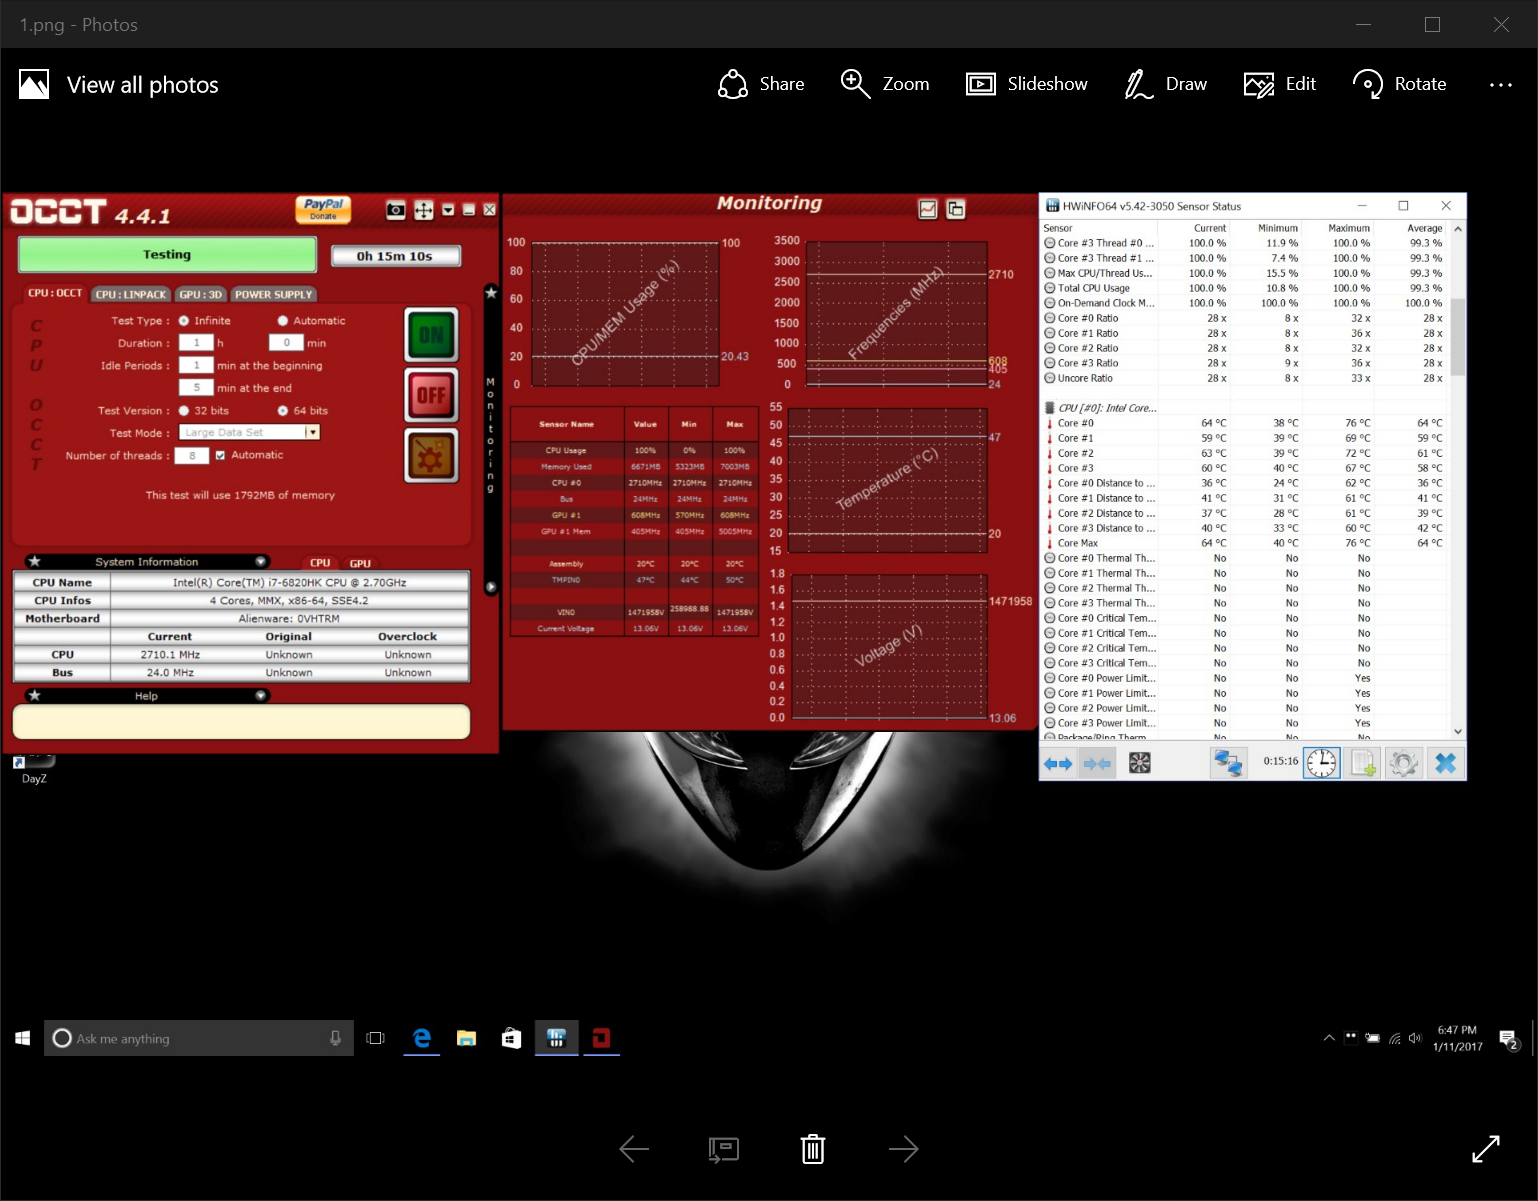Click the small arrow below the Monitoring strip
The height and width of the screenshot is (1201, 1538).
click(x=491, y=587)
